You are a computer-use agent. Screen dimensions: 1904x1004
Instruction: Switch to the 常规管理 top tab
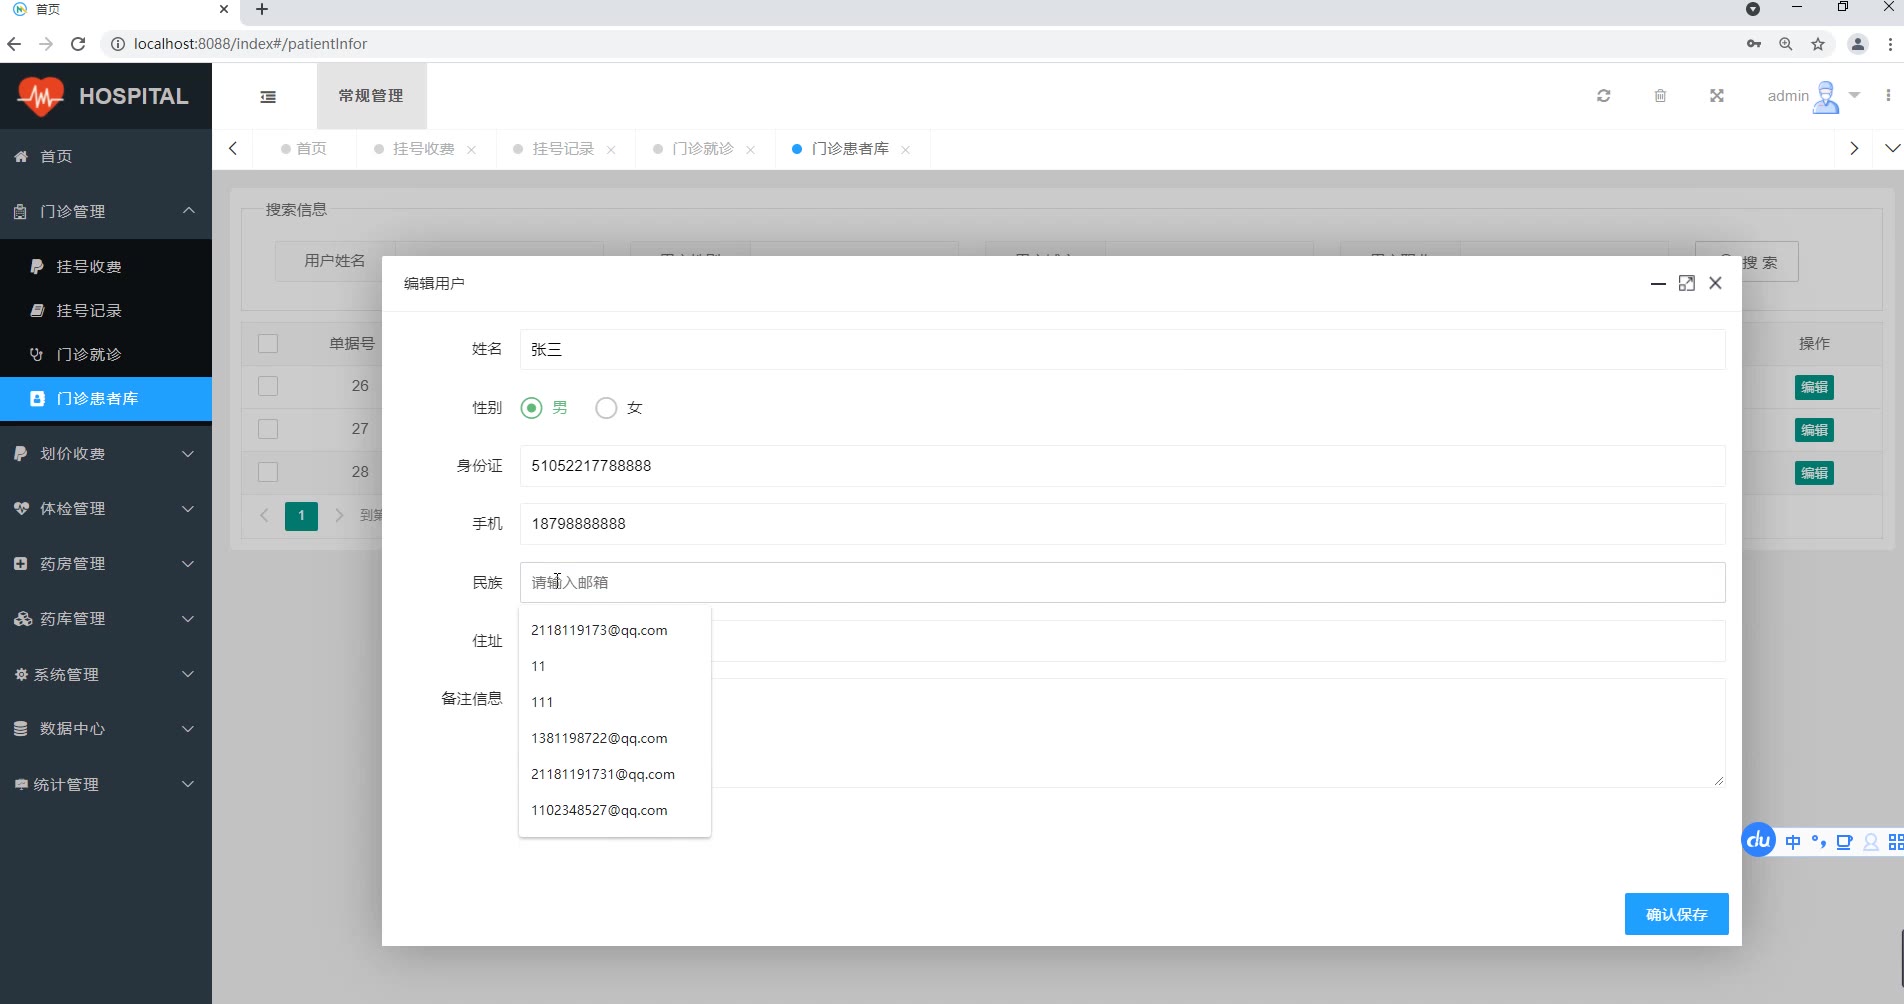pyautogui.click(x=371, y=96)
